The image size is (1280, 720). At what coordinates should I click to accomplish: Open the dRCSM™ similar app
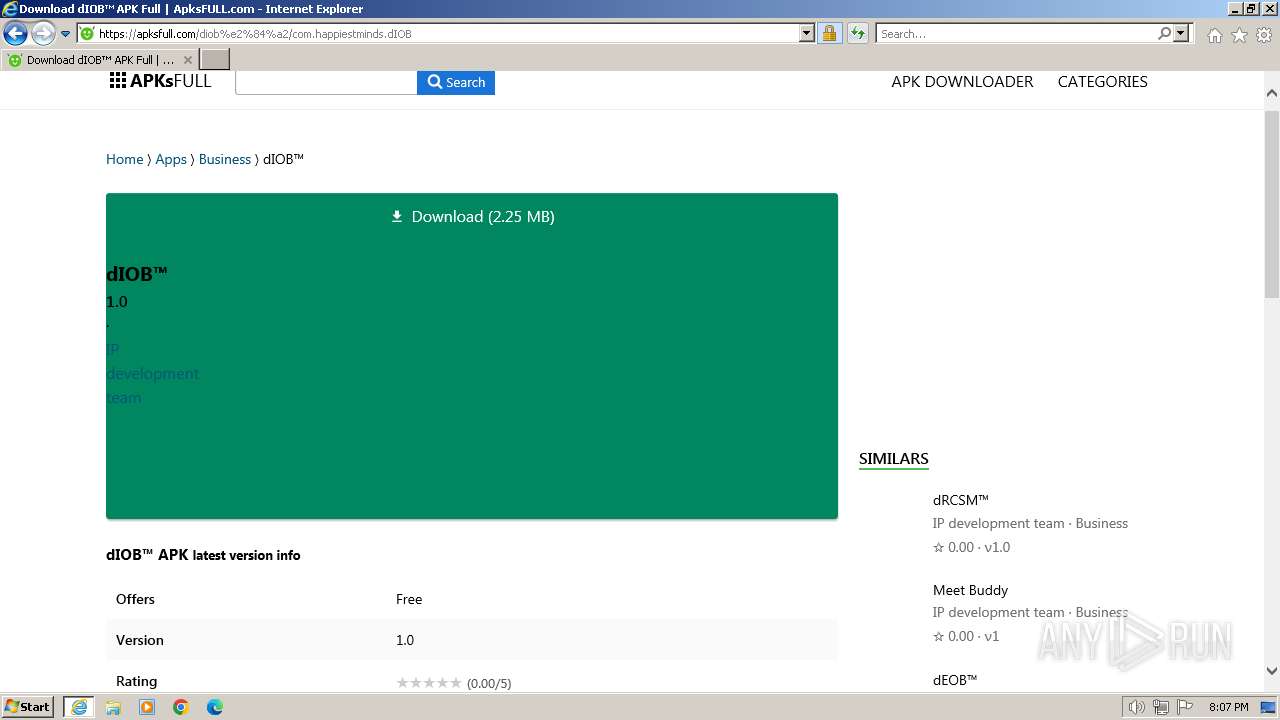[960, 500]
